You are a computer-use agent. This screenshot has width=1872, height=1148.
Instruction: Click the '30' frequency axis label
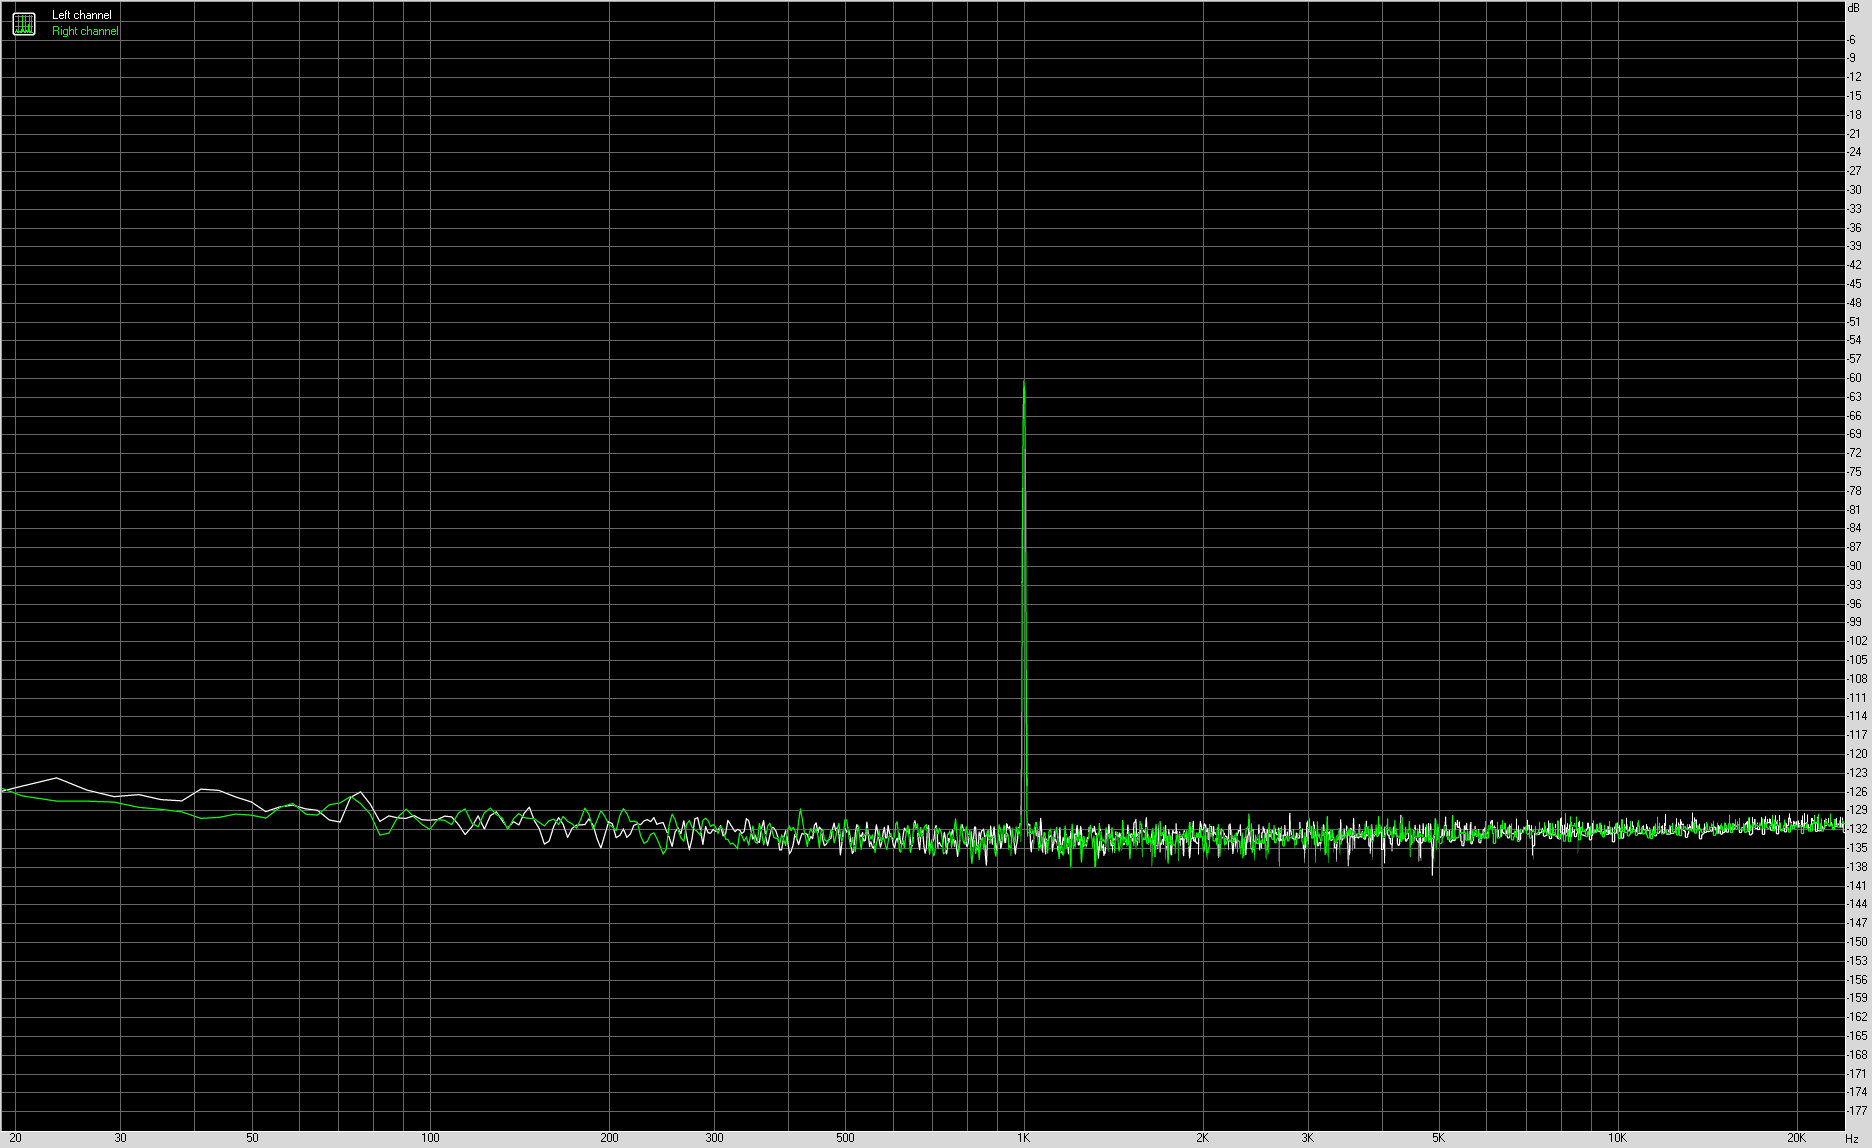[121, 1138]
